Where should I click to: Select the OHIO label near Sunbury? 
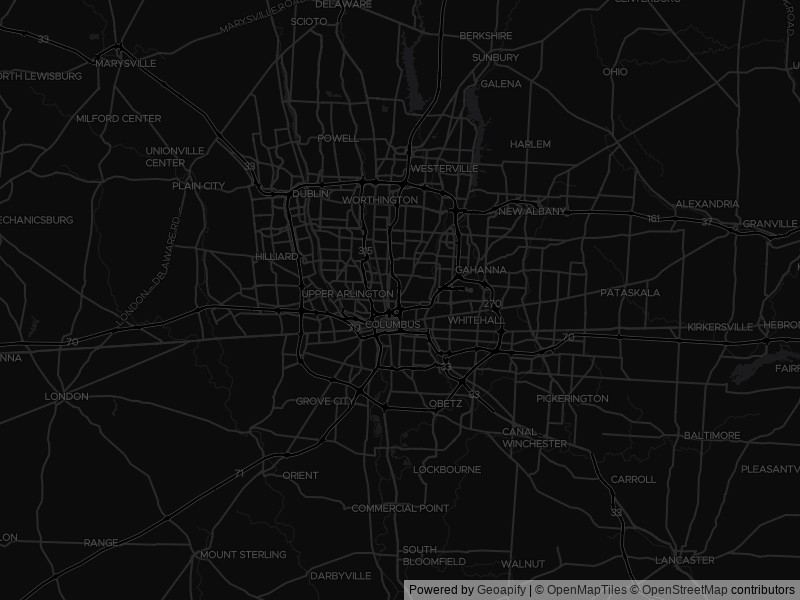615,72
